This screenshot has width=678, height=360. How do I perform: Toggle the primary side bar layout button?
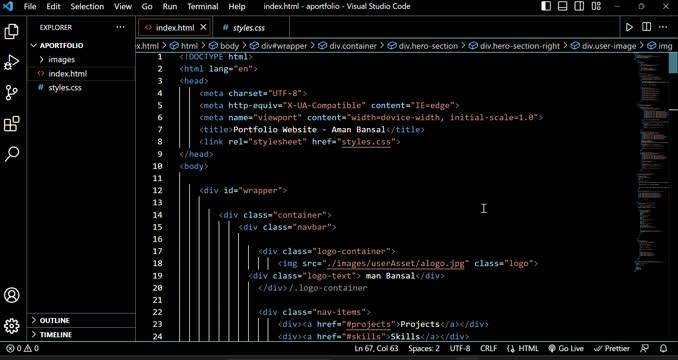[546, 6]
